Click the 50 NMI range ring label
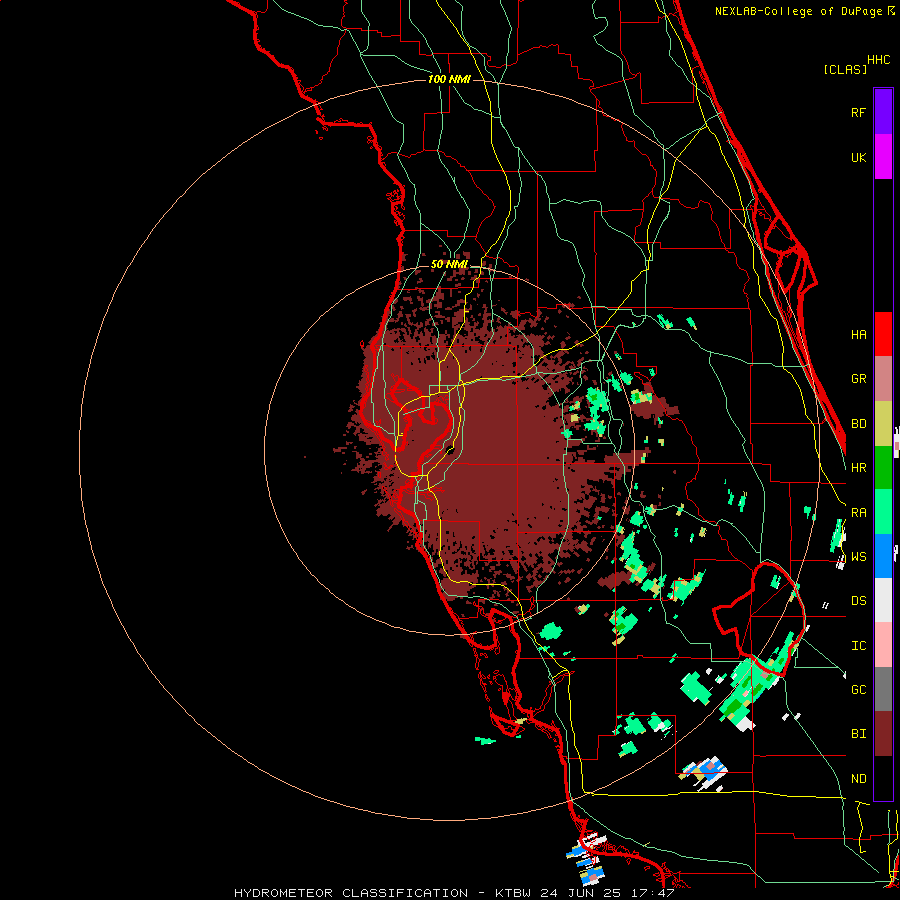 tap(449, 264)
